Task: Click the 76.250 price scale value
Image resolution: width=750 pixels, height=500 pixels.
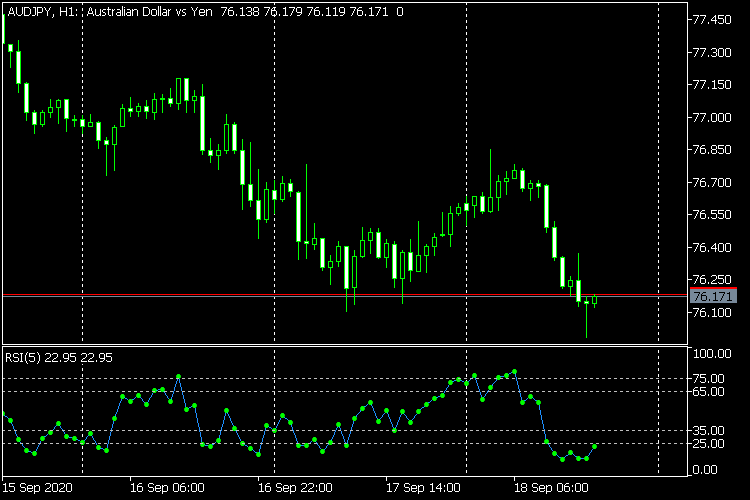Action: (712, 279)
